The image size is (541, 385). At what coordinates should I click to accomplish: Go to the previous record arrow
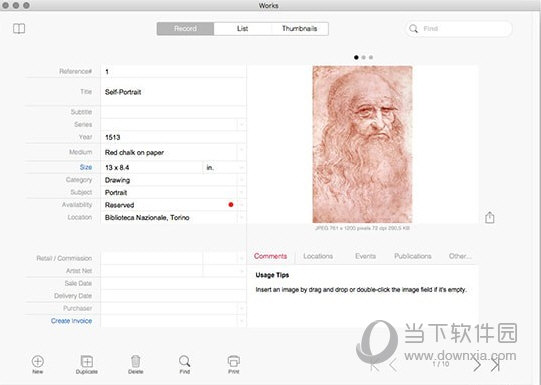(393, 365)
